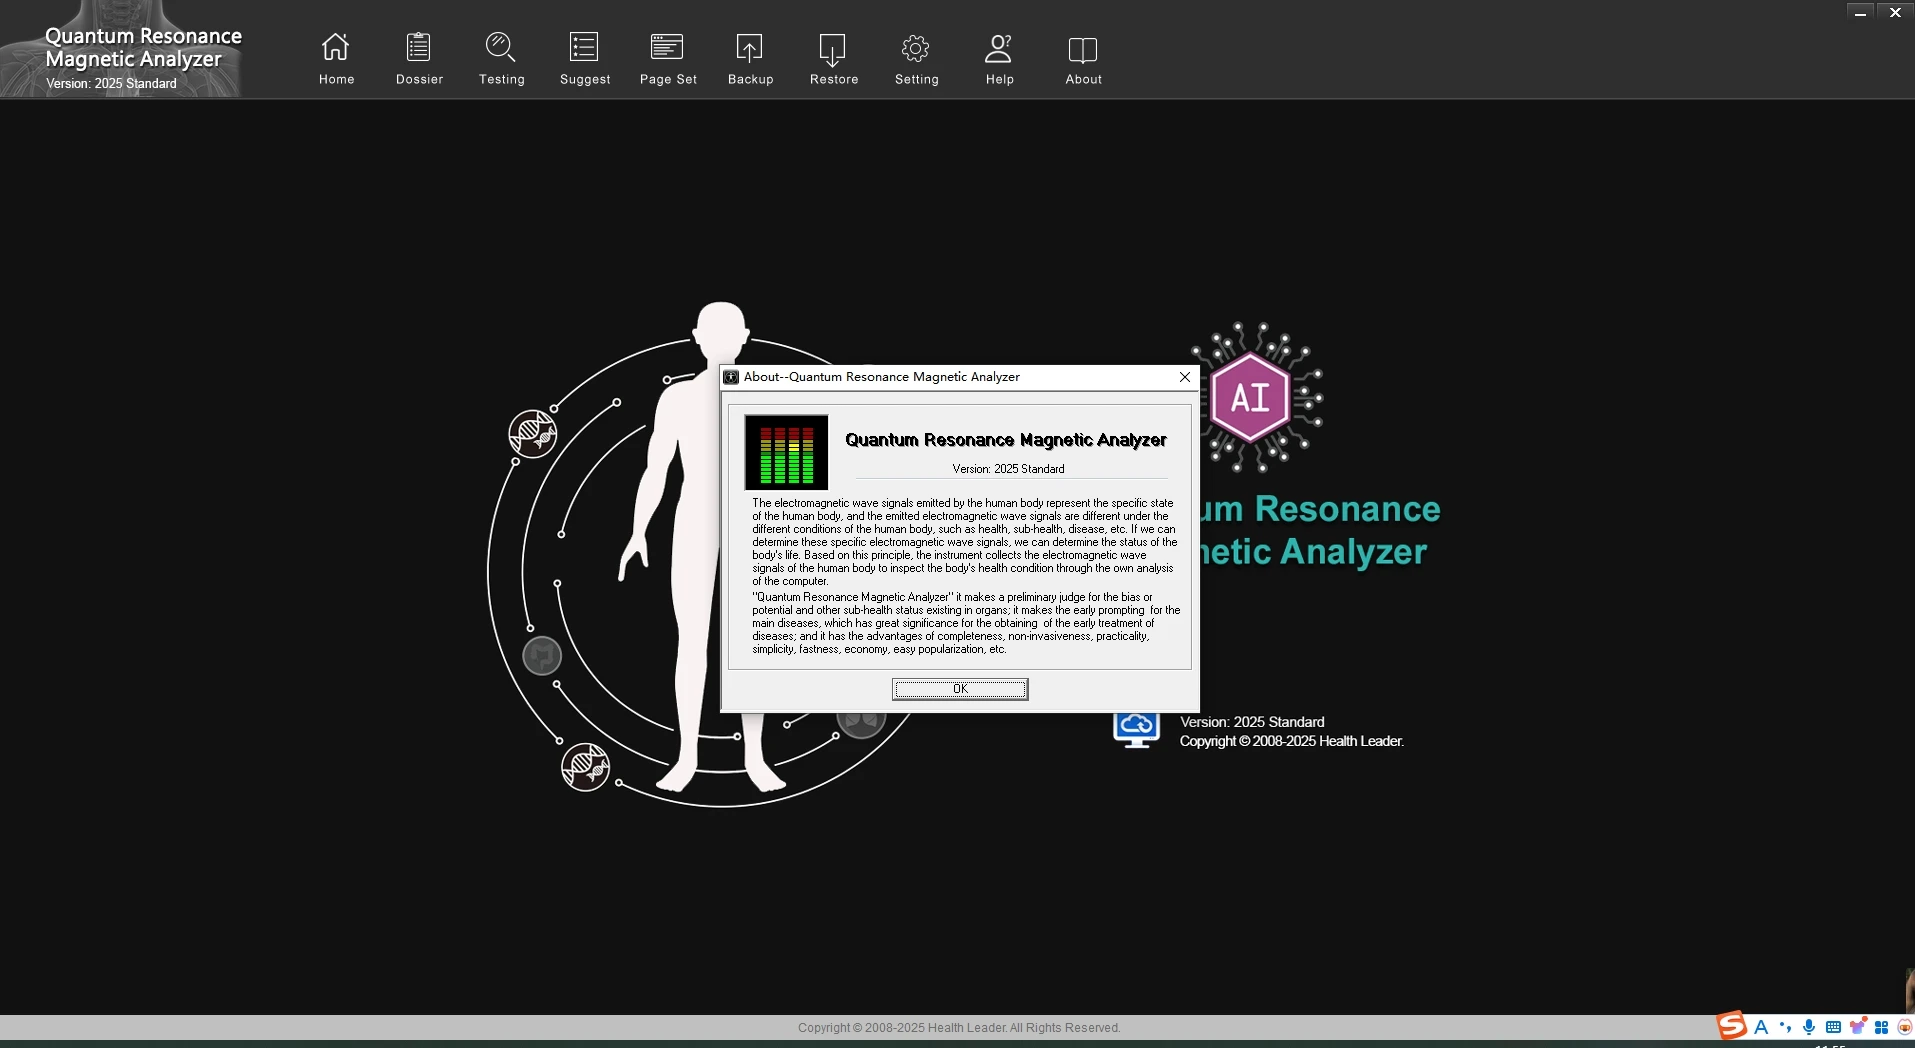Open the Setting gear icon
Image resolution: width=1915 pixels, height=1048 pixels.
click(x=916, y=58)
